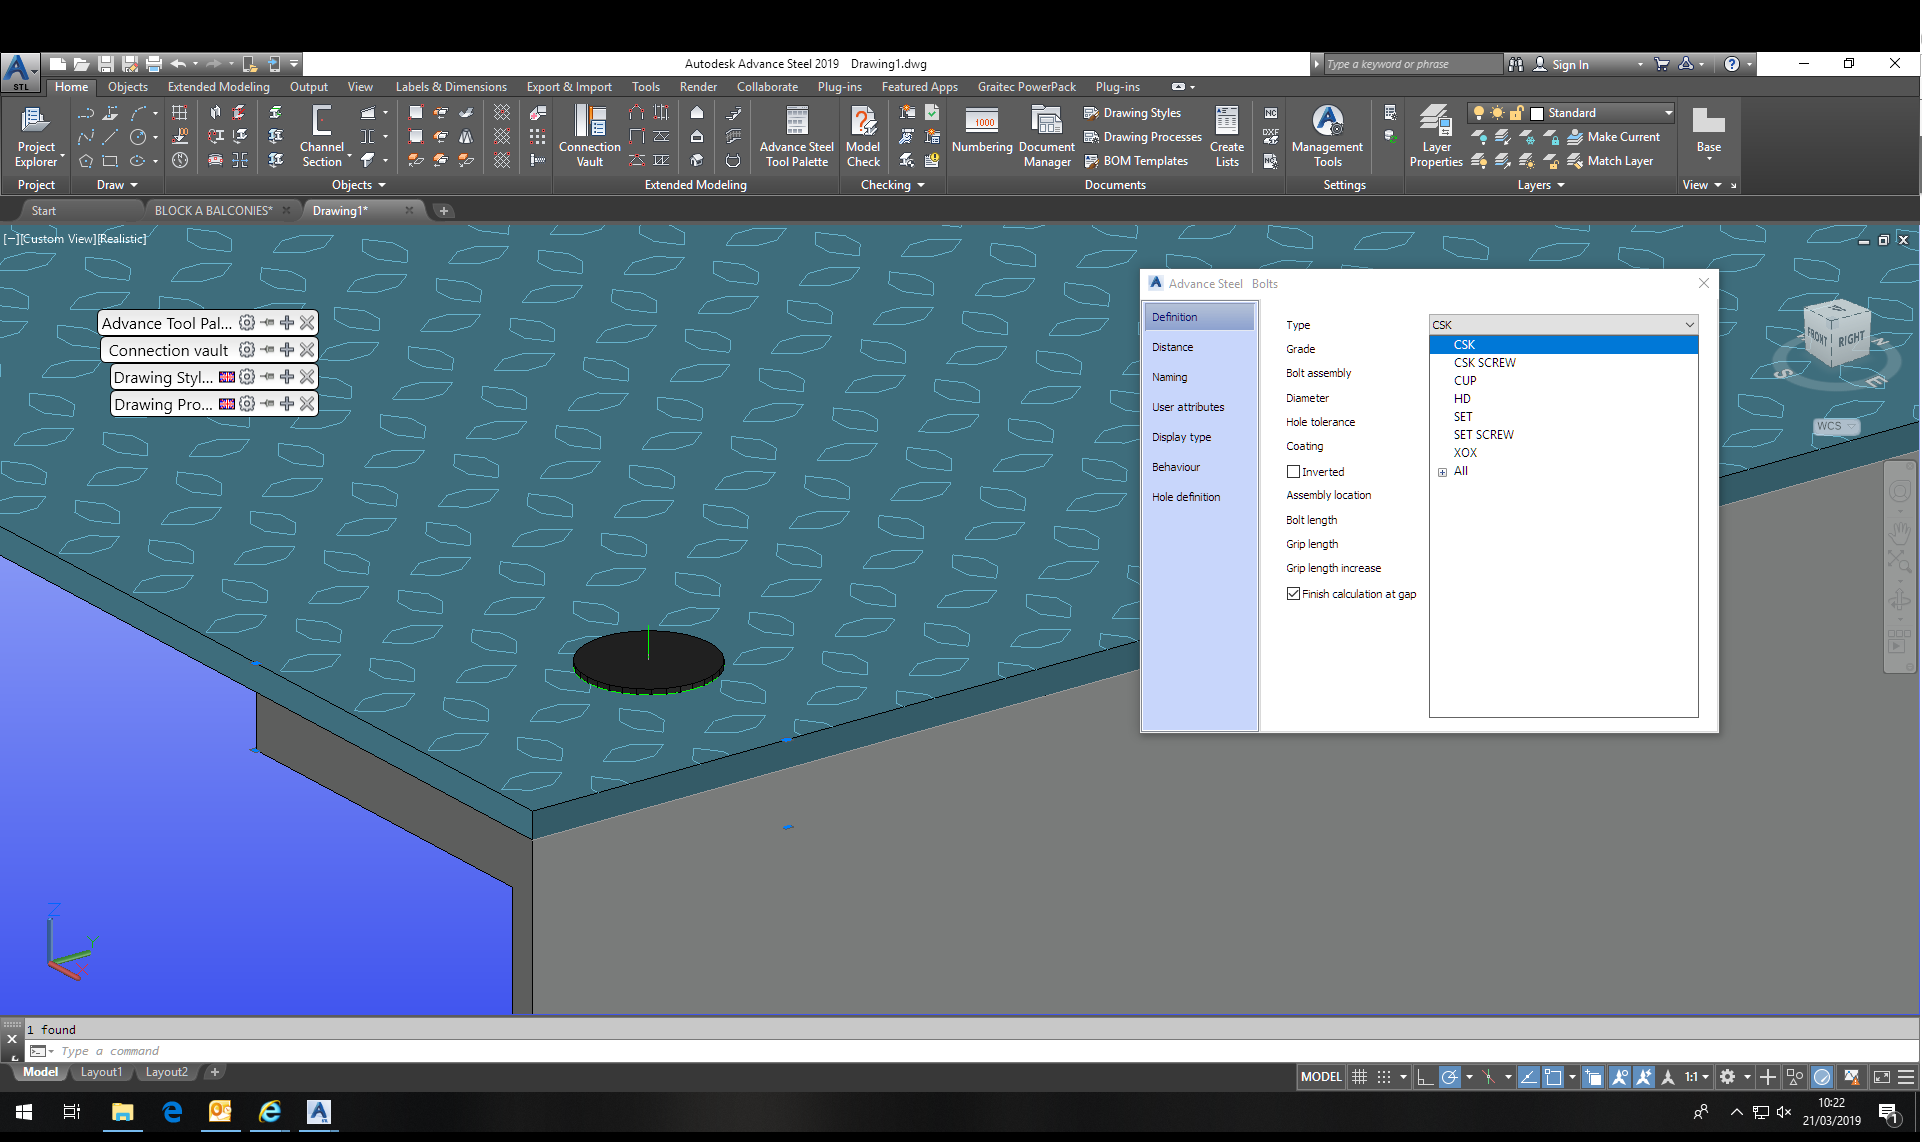This screenshot has height=1142, width=1922.
Task: Enable the Inverted bolt option
Action: pyautogui.click(x=1293, y=471)
